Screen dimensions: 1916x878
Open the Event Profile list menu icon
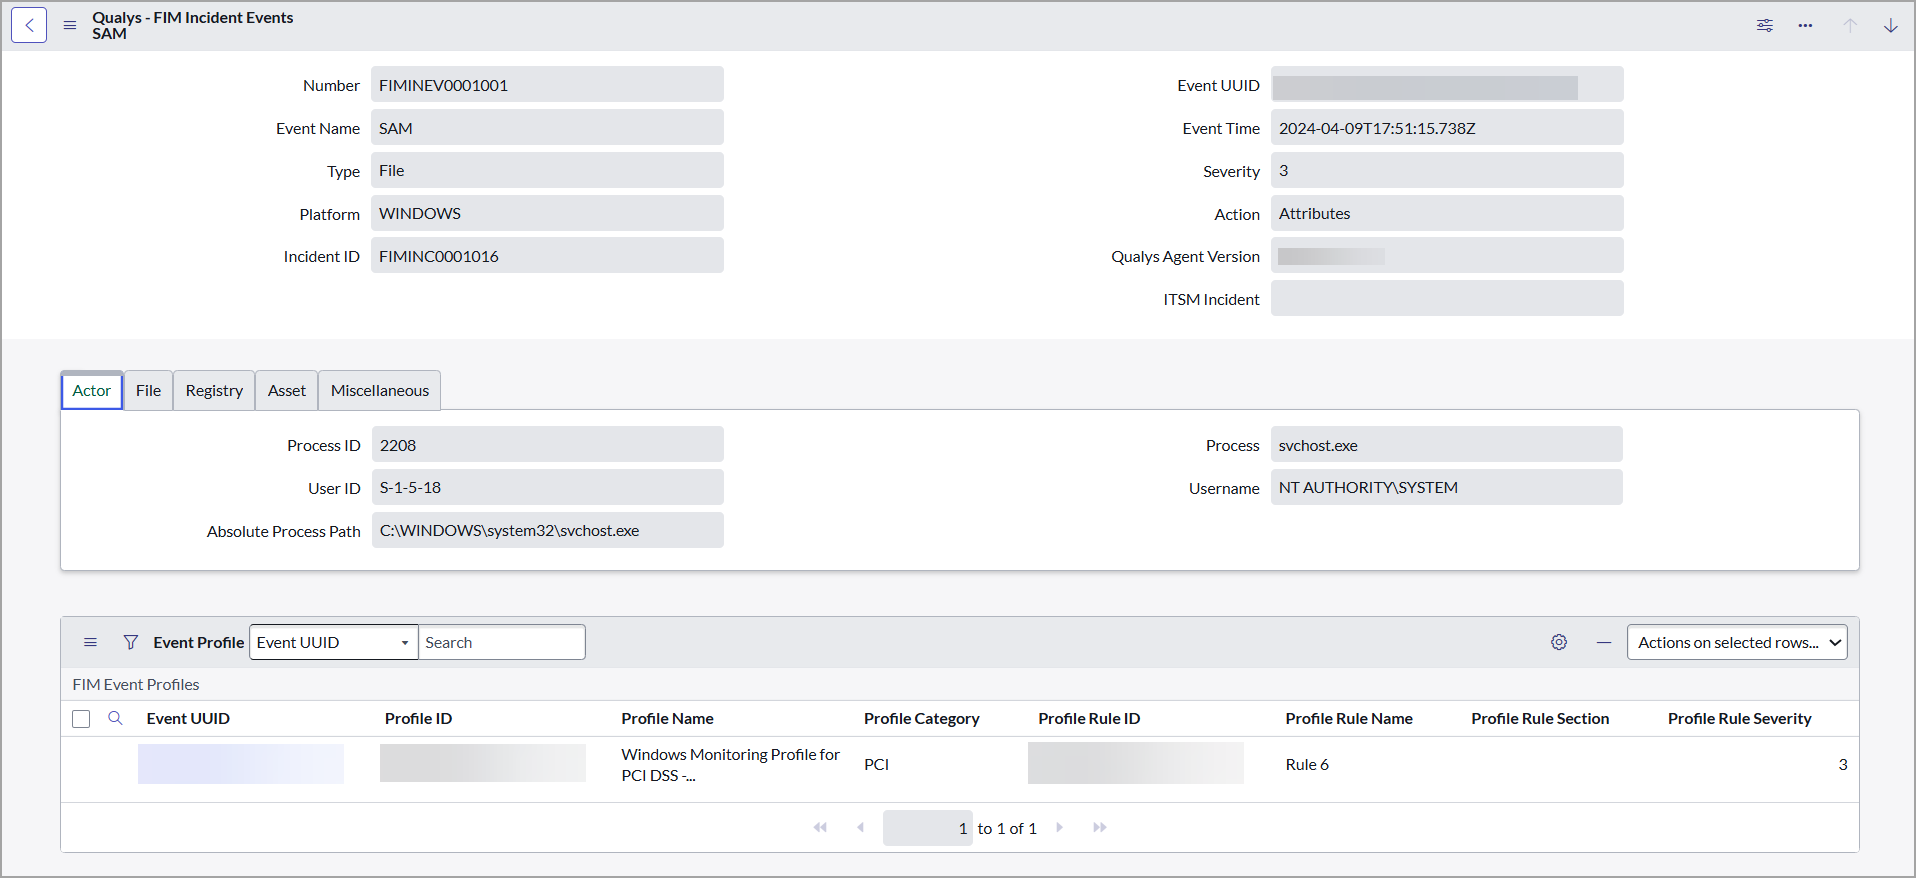pos(90,642)
